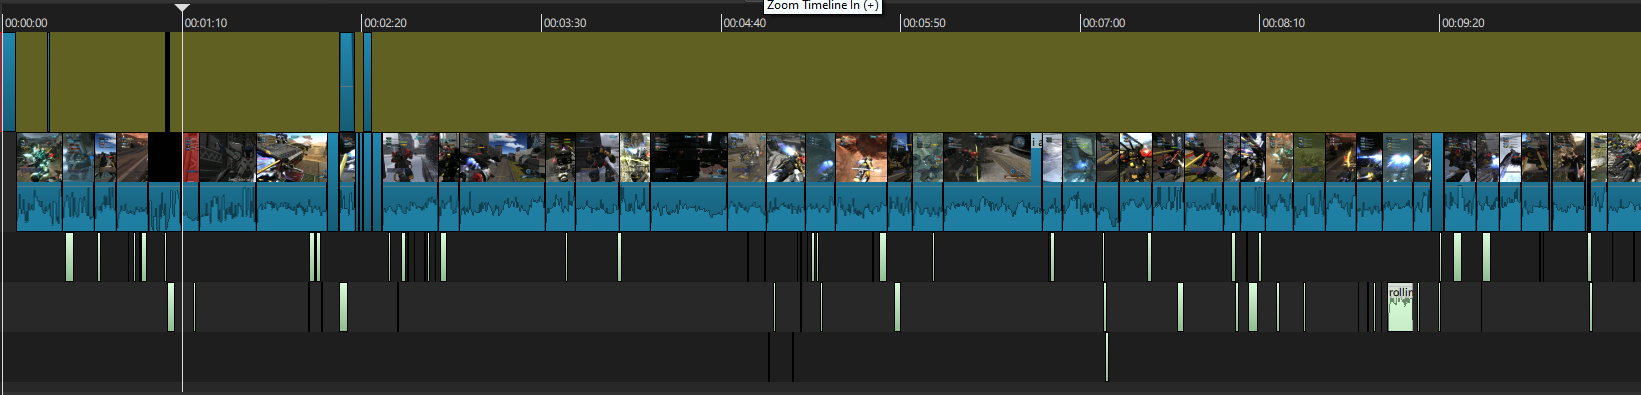Select the lone clip on the bottom track below 00:07:00

[1106, 357]
